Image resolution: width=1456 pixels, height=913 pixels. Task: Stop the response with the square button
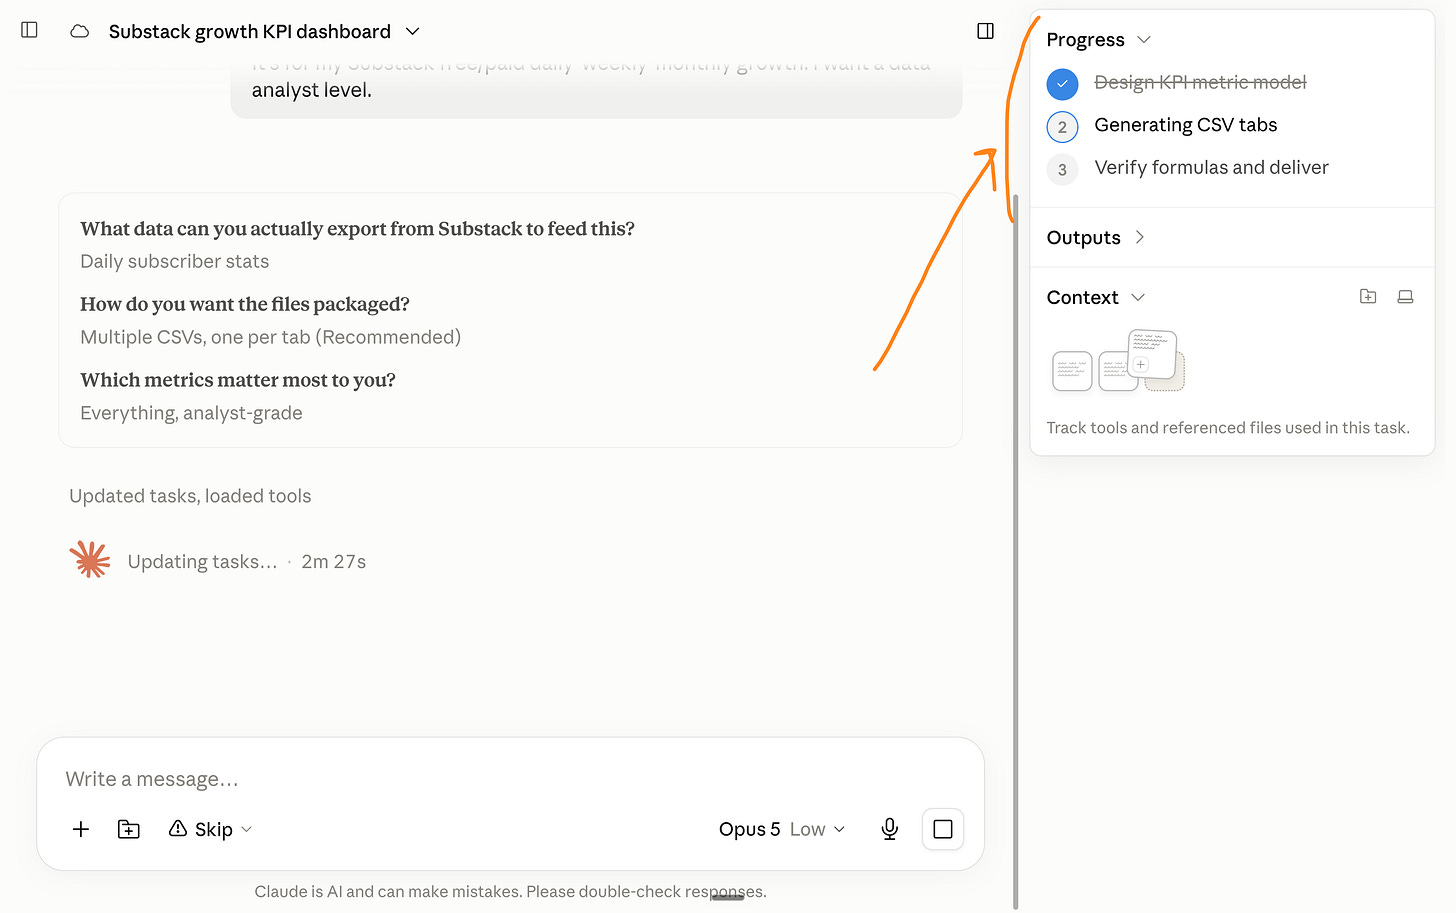tap(942, 829)
